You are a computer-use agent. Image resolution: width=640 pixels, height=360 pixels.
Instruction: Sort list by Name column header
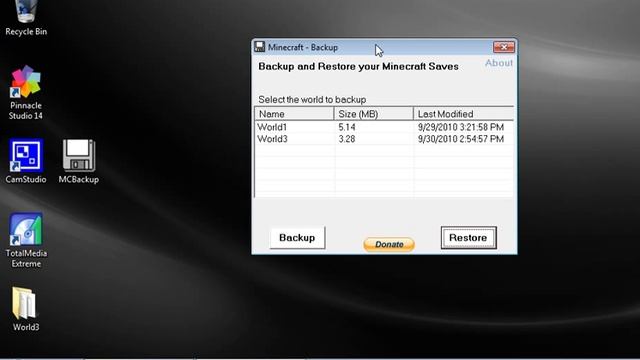(x=294, y=113)
